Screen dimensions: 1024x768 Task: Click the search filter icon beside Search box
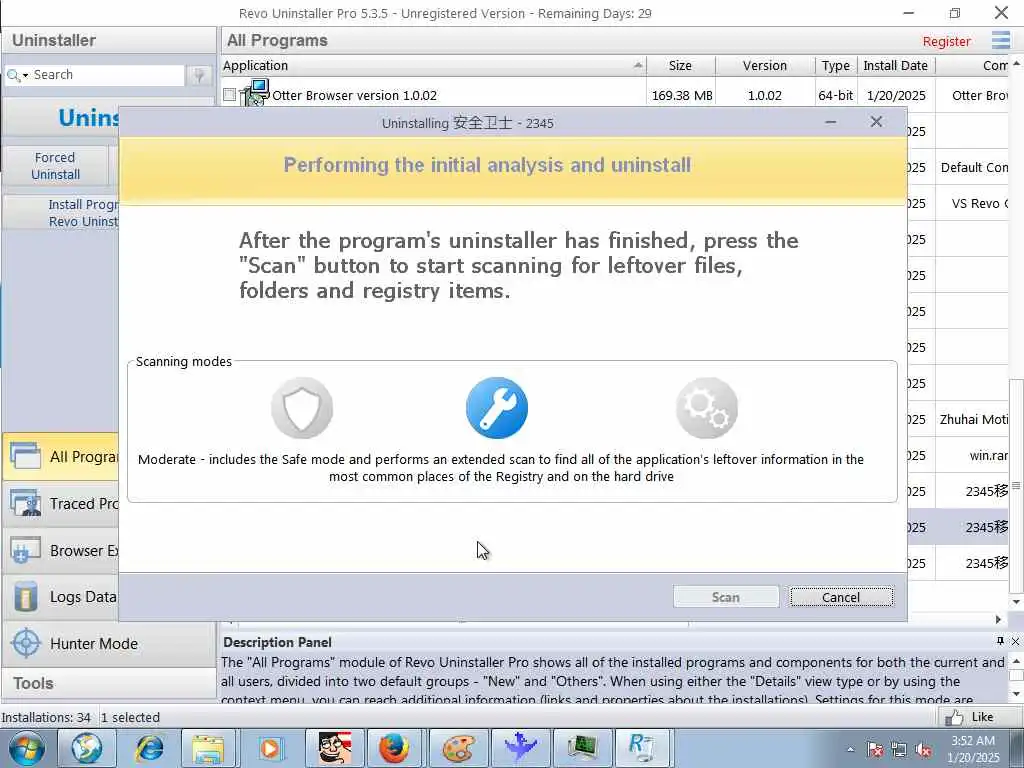pos(199,75)
